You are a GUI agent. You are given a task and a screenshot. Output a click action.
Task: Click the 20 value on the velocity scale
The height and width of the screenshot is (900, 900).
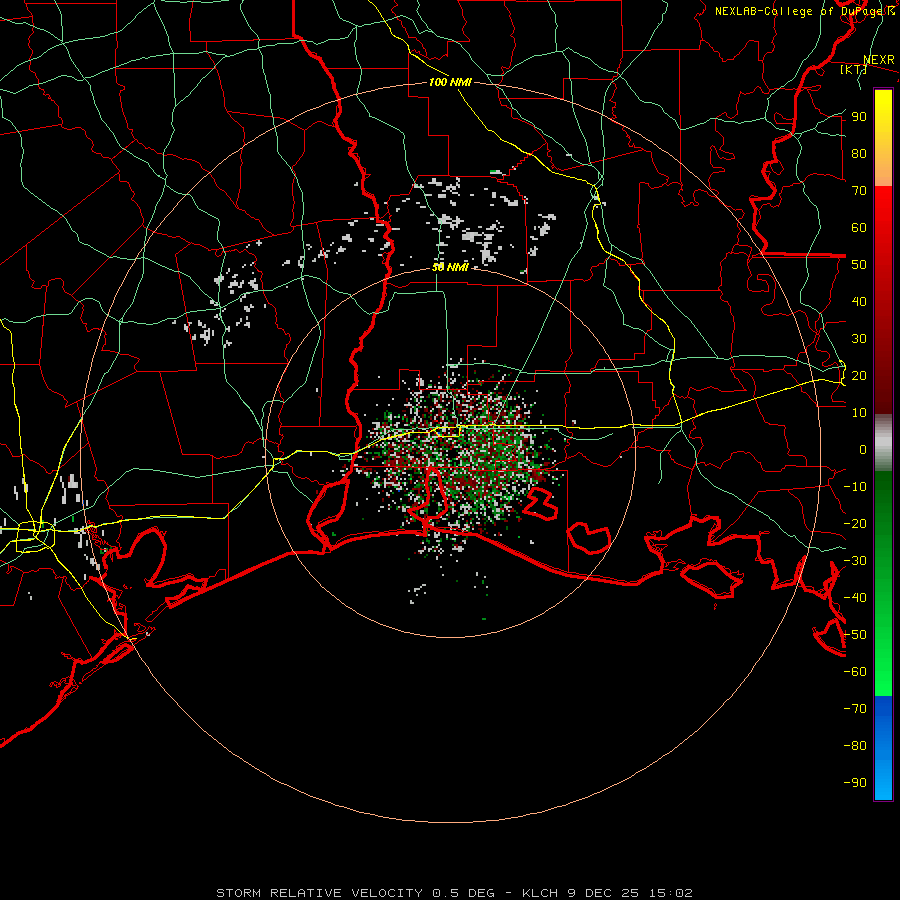tap(859, 376)
